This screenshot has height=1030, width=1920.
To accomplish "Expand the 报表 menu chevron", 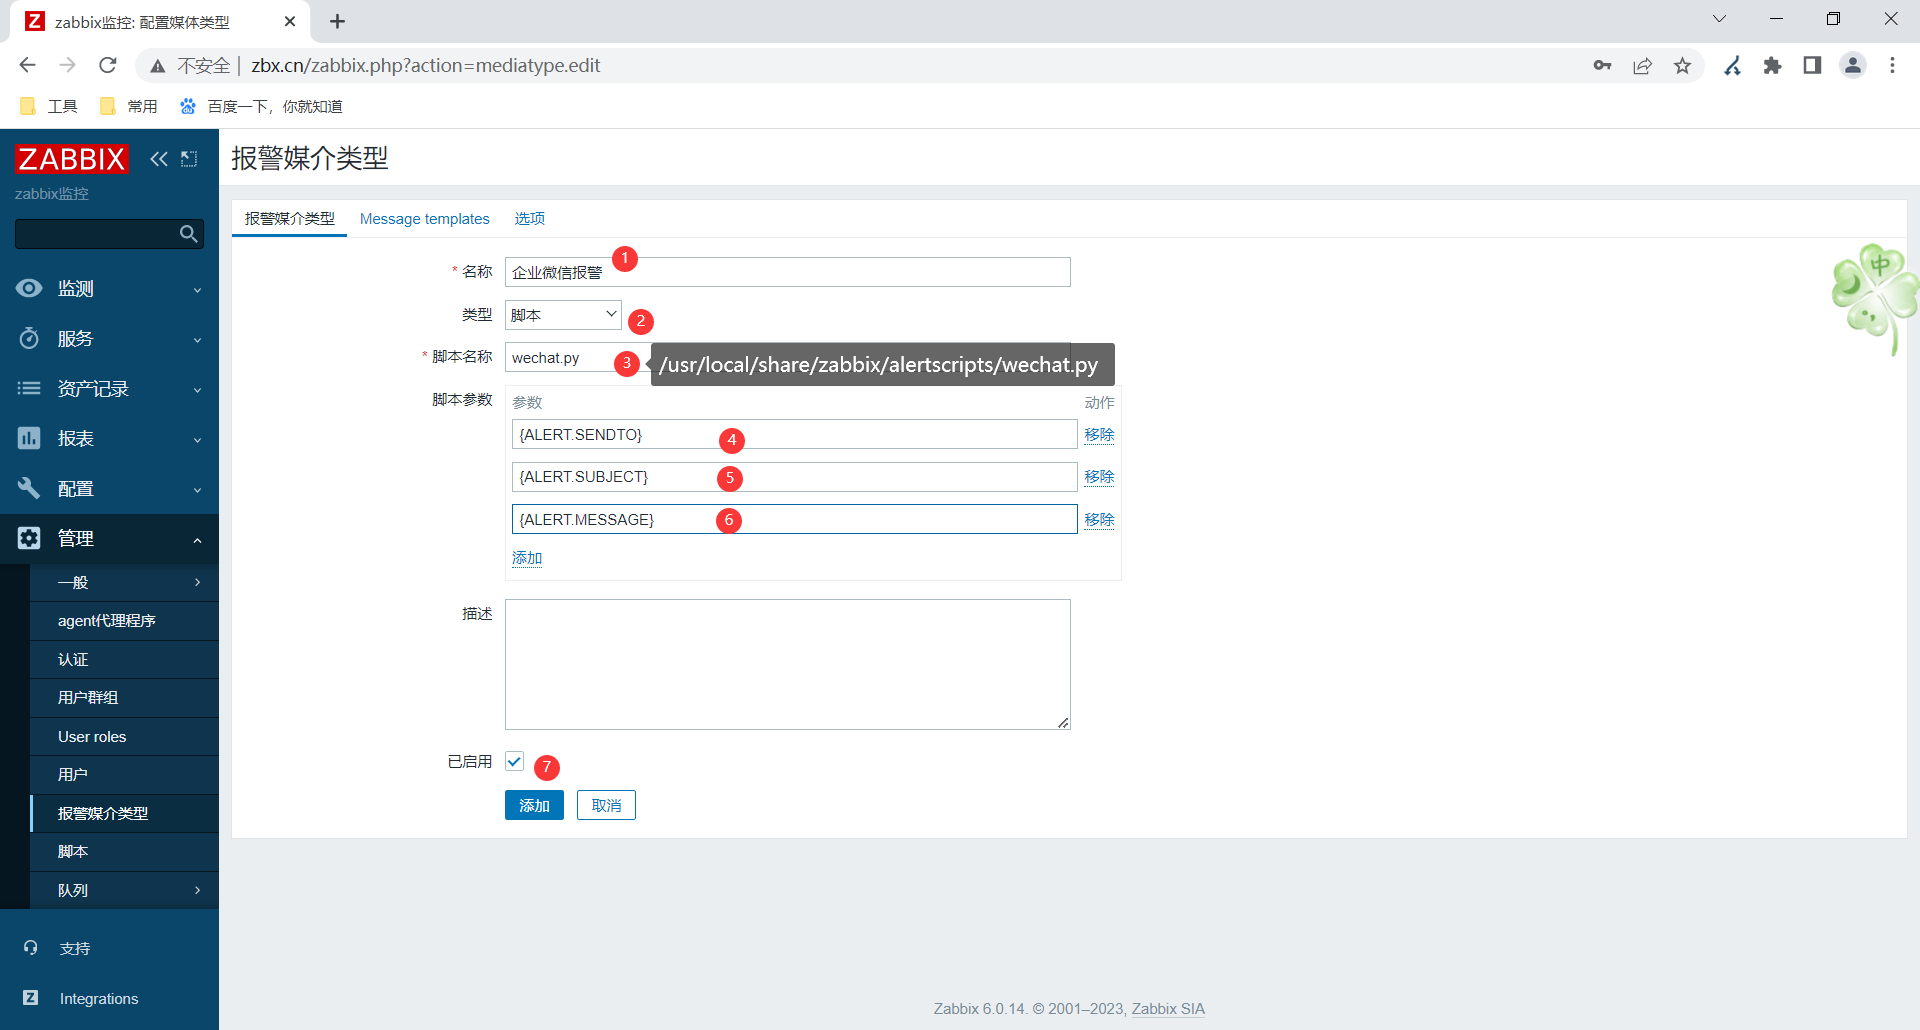I will pos(197,440).
